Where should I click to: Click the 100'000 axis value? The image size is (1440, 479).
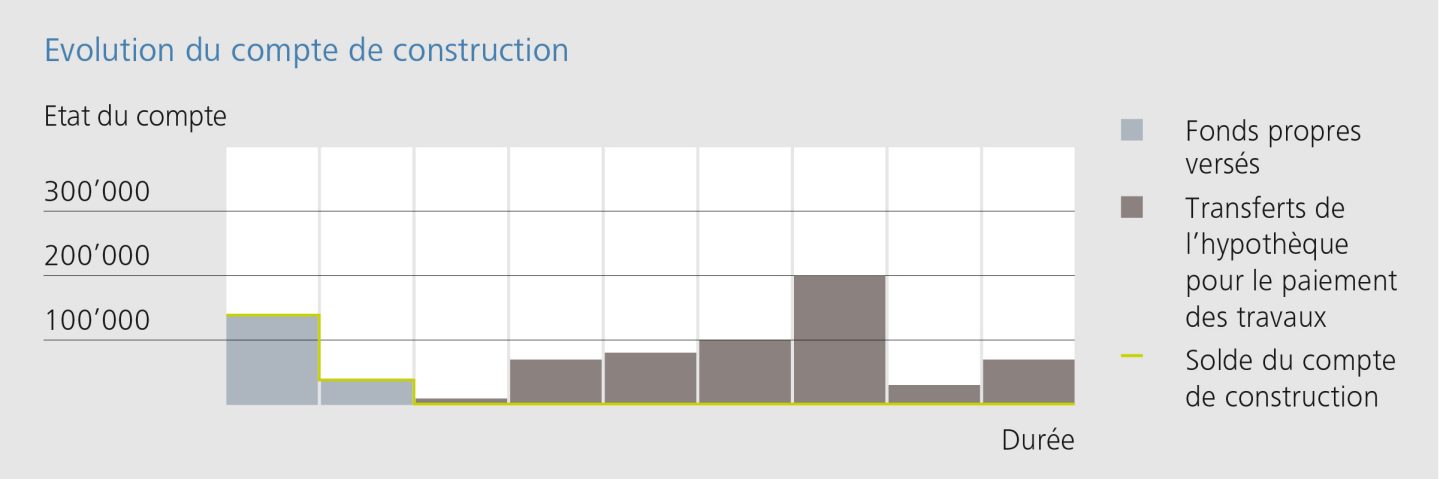97,321
